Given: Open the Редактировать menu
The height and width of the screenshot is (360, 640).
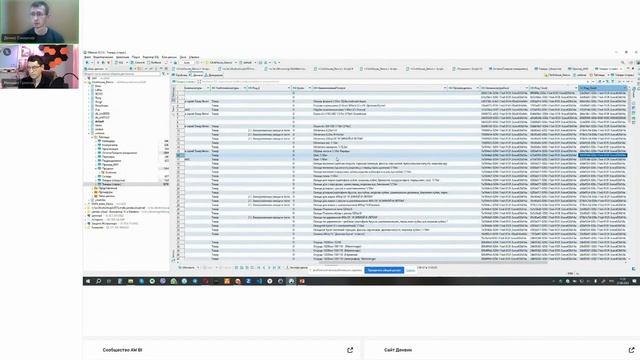Looking at the screenshot, I should pos(103,57).
